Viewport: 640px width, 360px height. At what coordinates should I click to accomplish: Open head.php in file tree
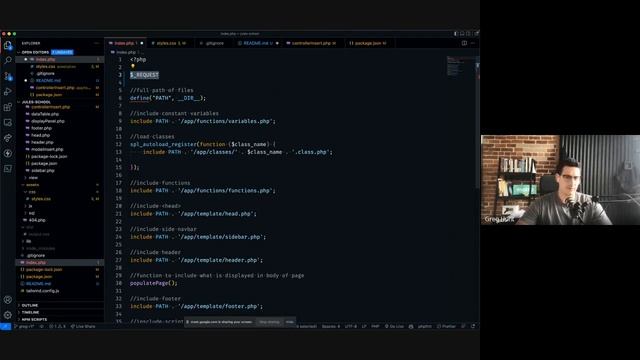40,135
